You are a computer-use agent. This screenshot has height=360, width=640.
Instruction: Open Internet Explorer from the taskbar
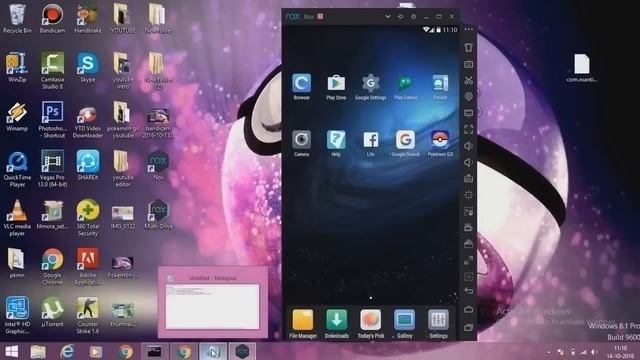67,351
